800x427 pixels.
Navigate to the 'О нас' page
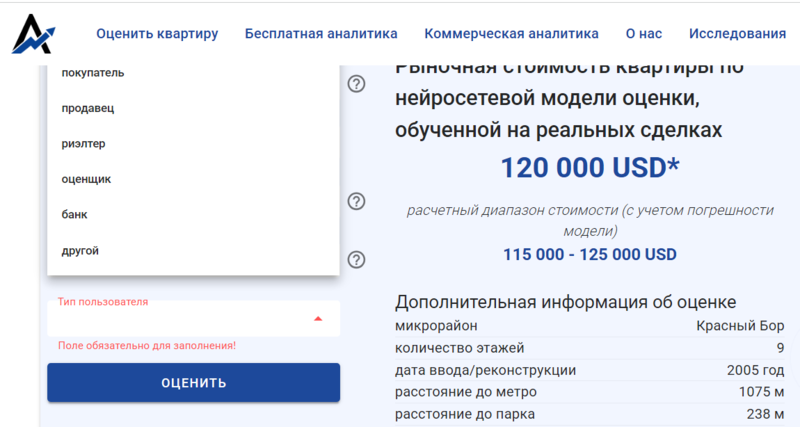pyautogui.click(x=644, y=34)
